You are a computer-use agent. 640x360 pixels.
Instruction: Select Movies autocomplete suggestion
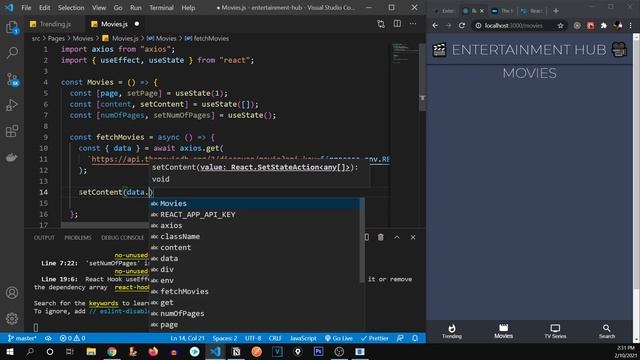pyautogui.click(x=255, y=203)
